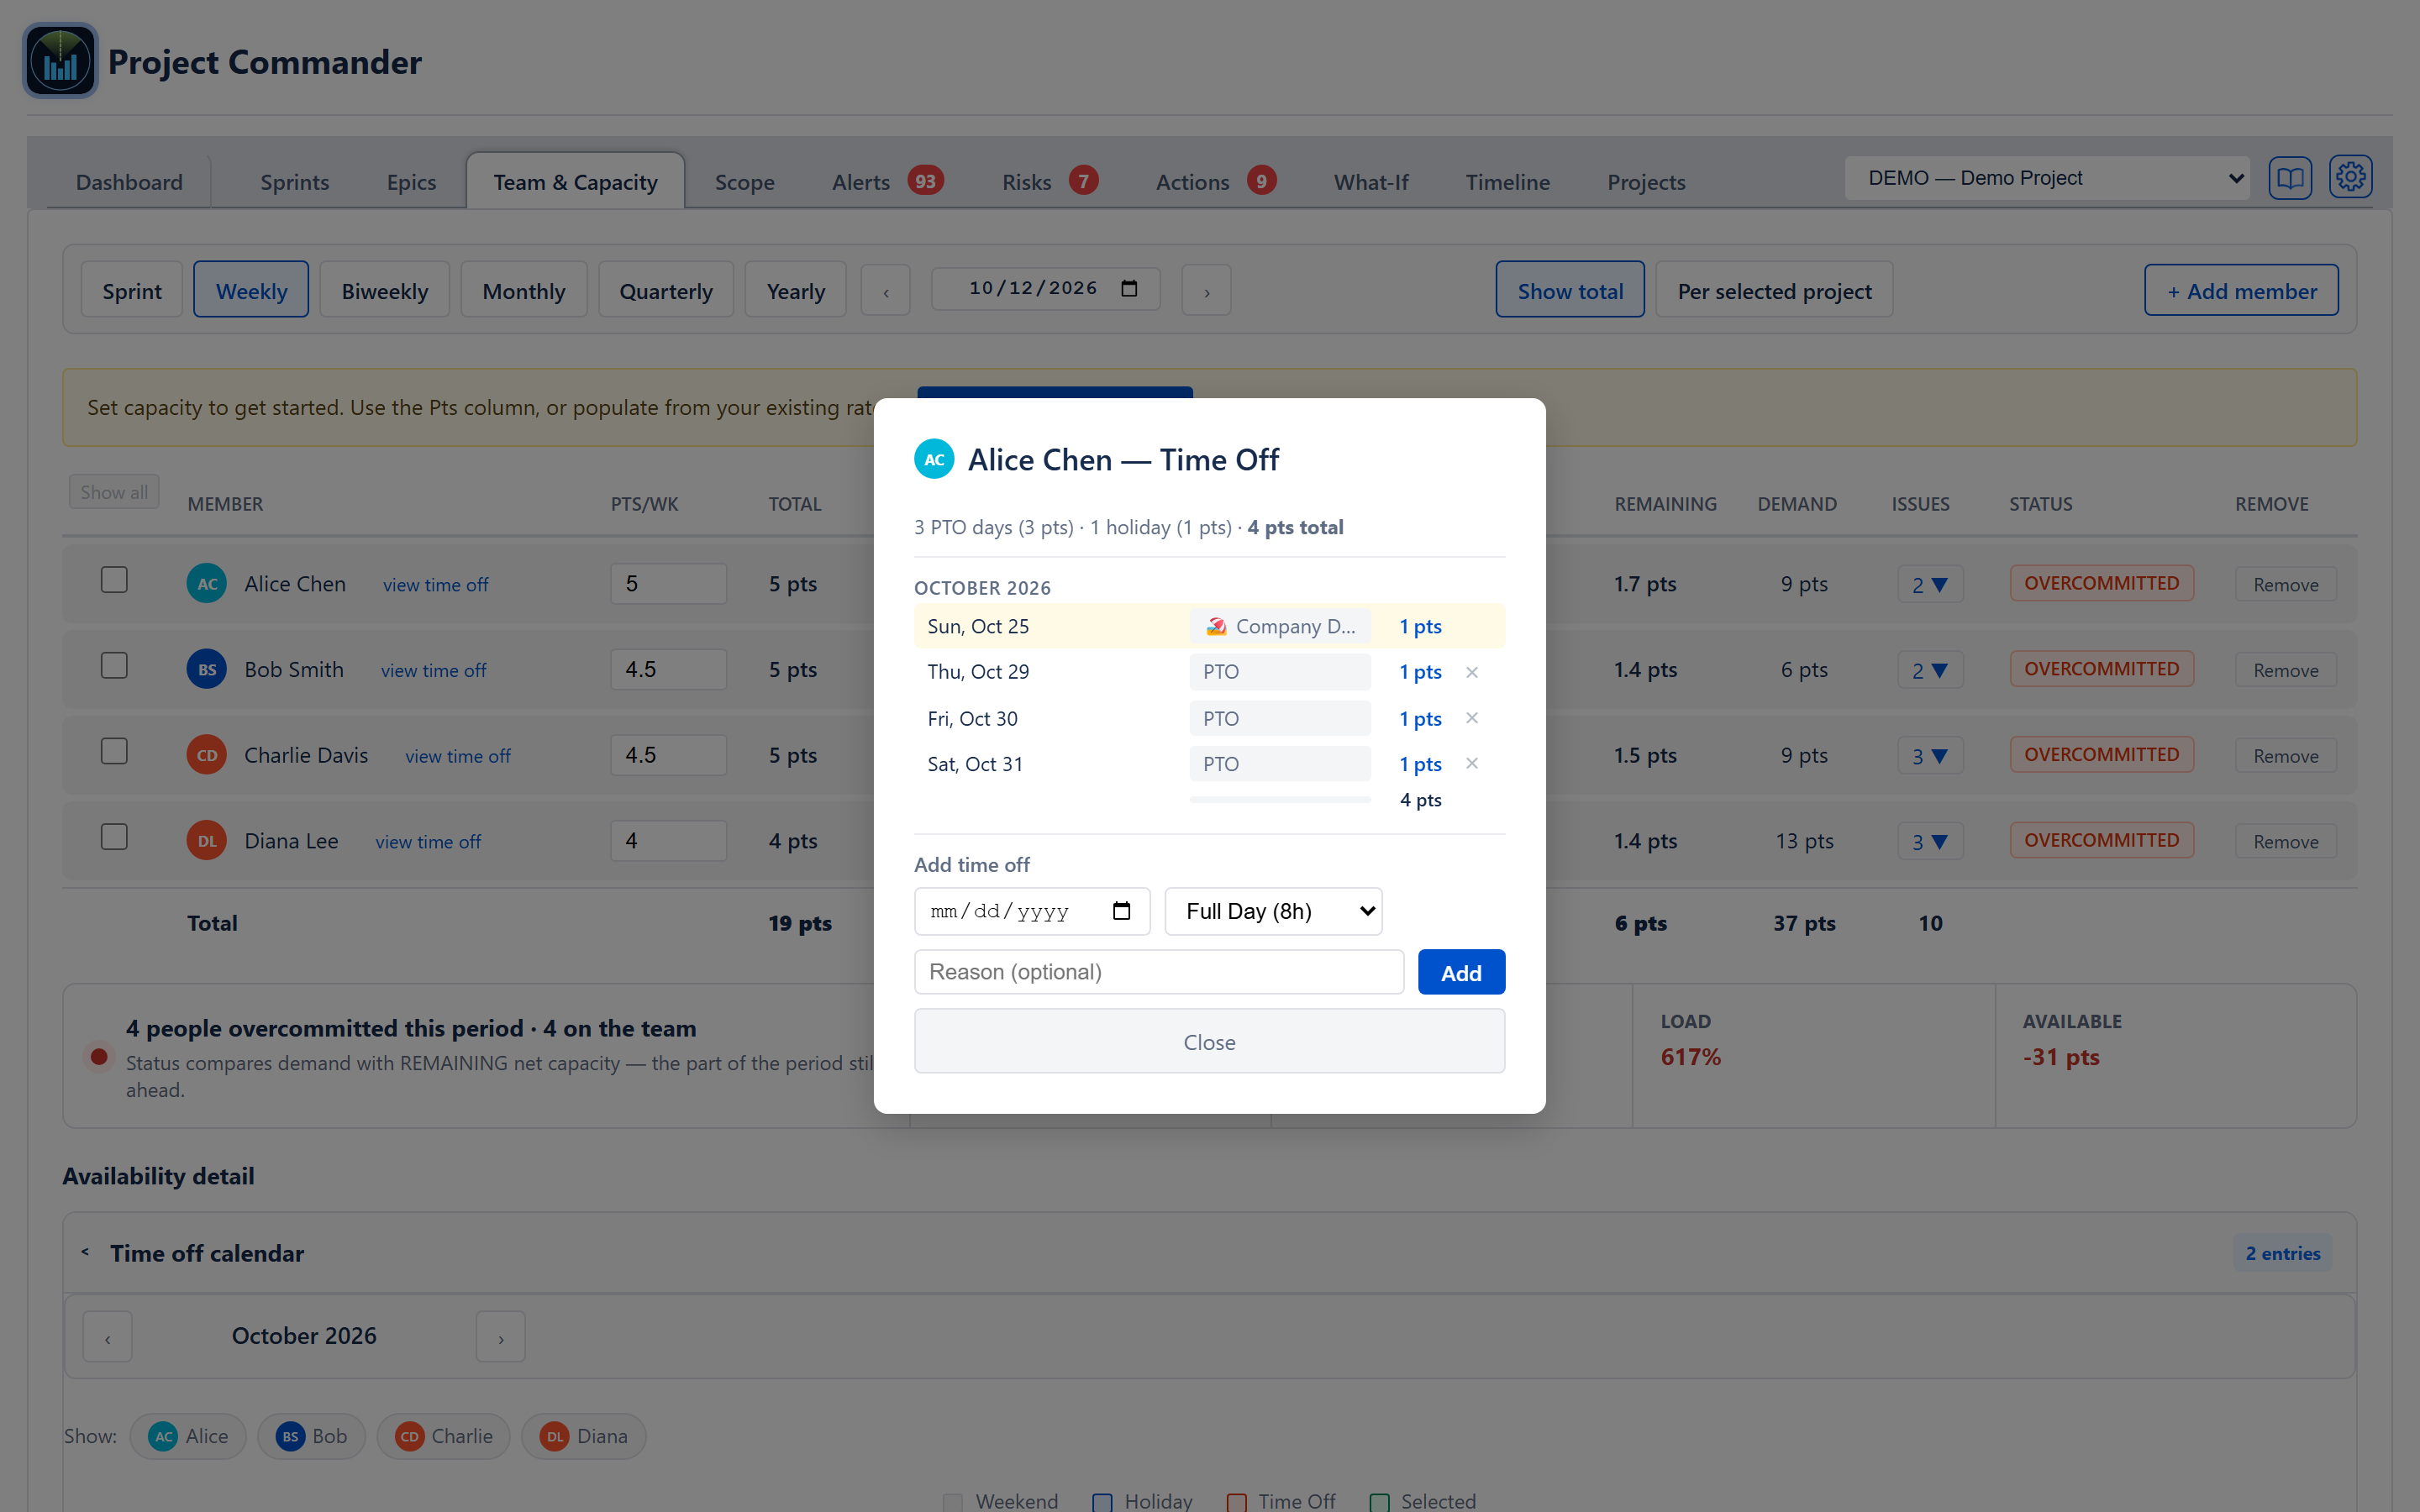Go to next month in October 2026 calendar
Screen dimensions: 2420x1512
coord(501,1337)
